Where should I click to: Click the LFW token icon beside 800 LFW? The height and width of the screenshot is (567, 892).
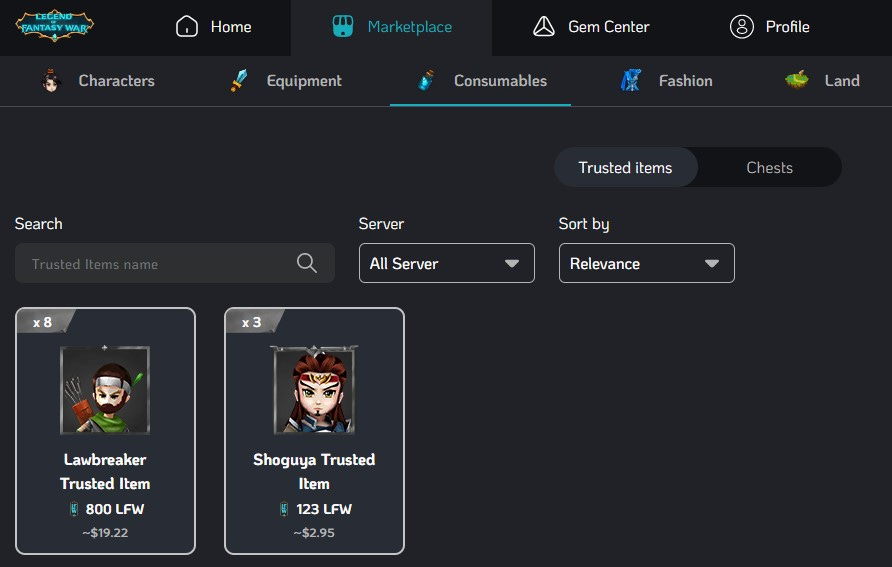[x=74, y=509]
